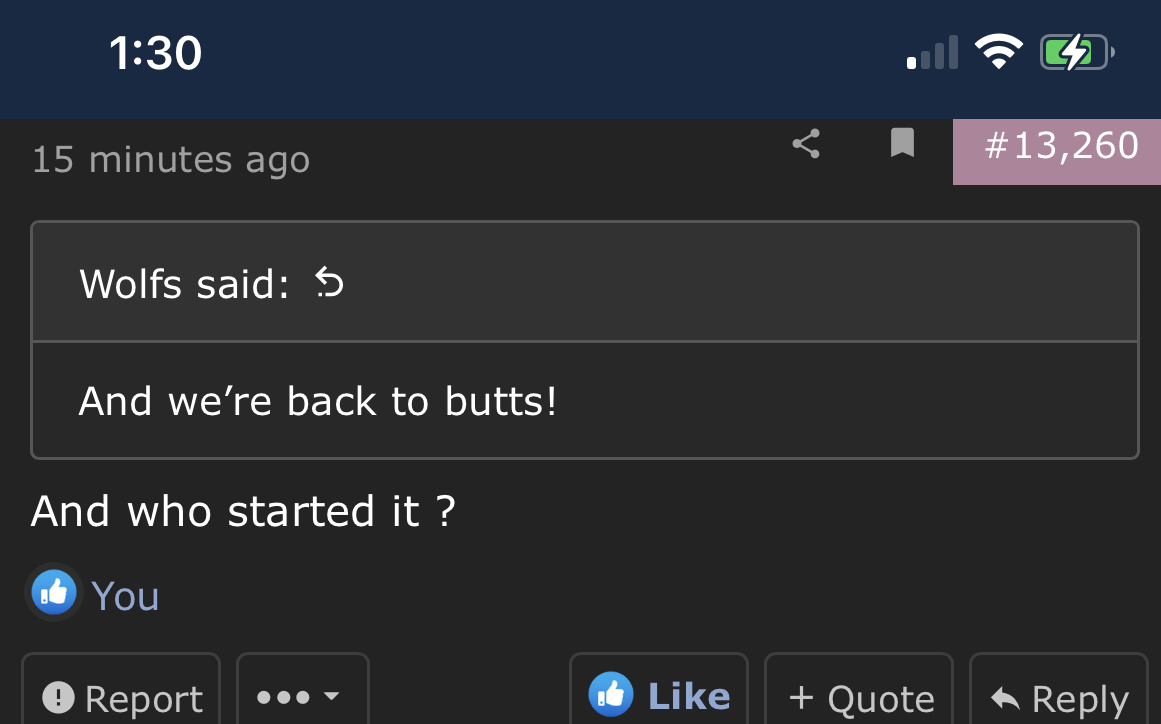Reply to this post
Image resolution: width=1161 pixels, height=724 pixels.
(1059, 697)
